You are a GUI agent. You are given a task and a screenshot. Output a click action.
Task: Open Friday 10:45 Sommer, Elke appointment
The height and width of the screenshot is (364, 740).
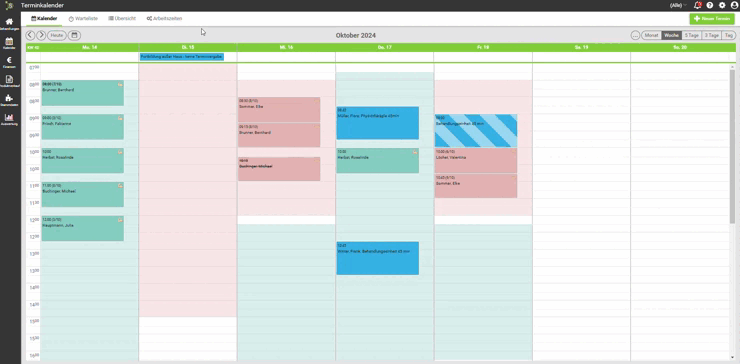tap(476, 186)
